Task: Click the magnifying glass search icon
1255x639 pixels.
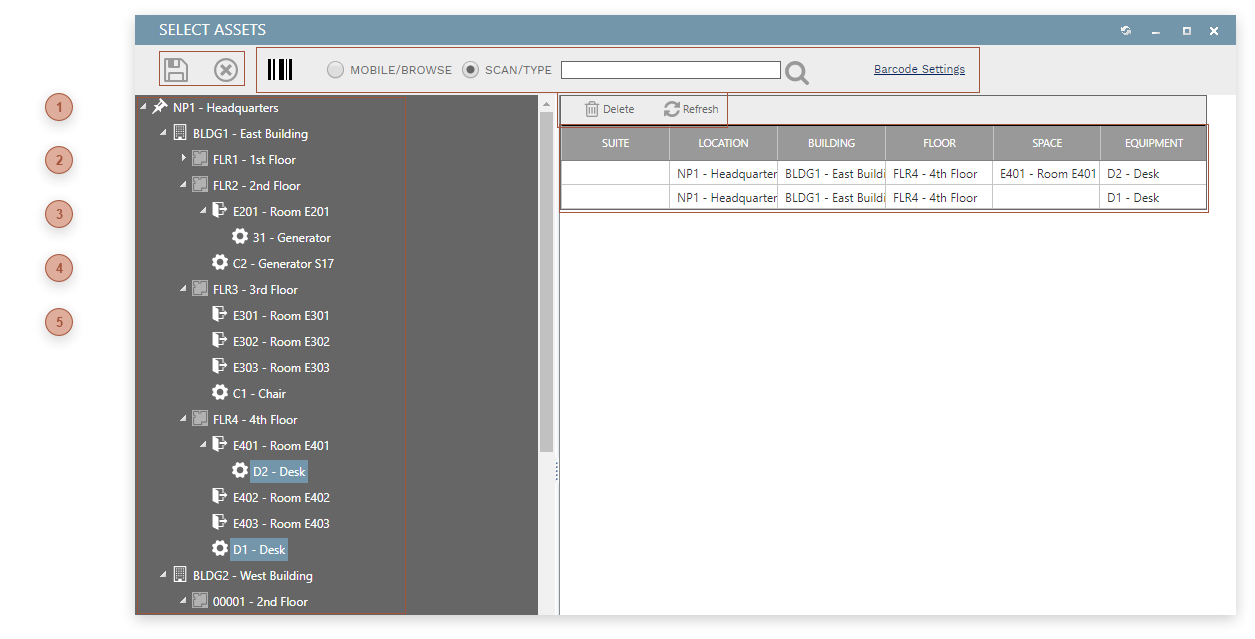Action: click(796, 70)
